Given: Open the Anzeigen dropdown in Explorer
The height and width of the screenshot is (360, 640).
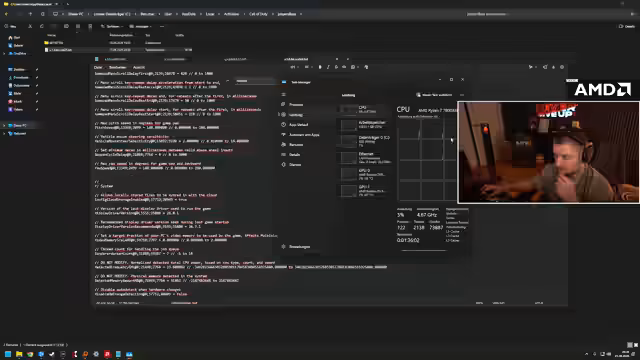Looking at the screenshot, I should point(141,26).
